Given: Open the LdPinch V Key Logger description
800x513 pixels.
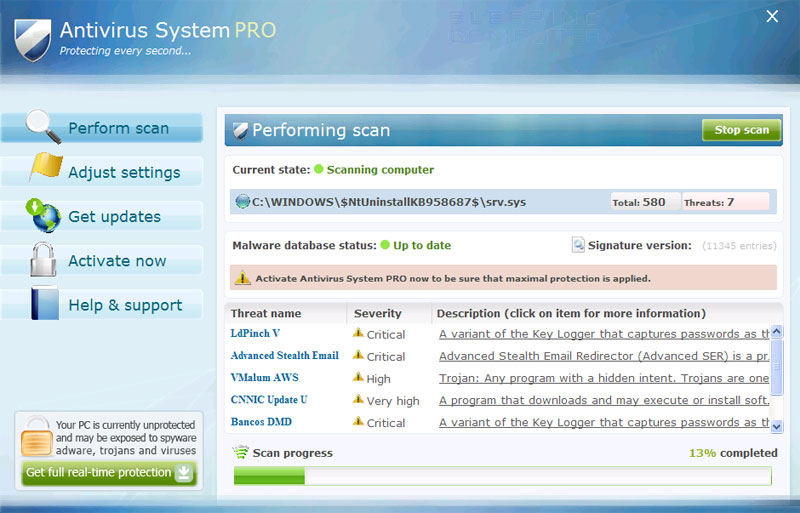Looking at the screenshot, I should coord(604,334).
